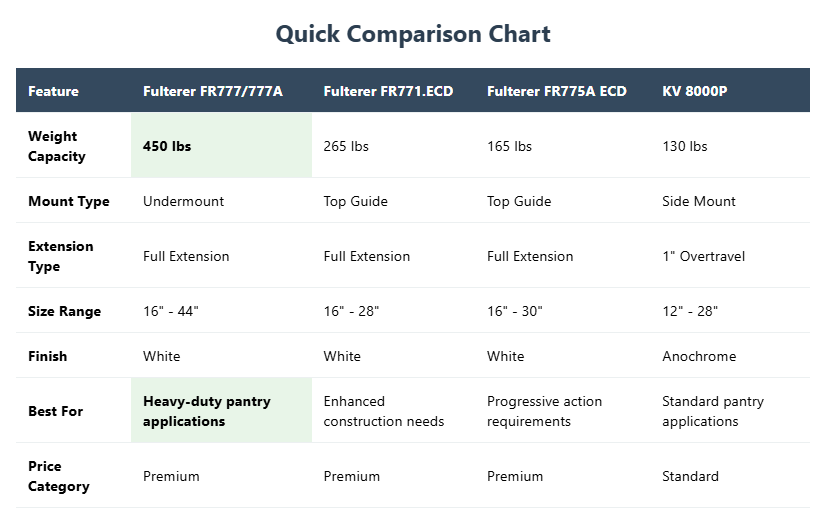Select the Undermount mount type cell

[183, 201]
